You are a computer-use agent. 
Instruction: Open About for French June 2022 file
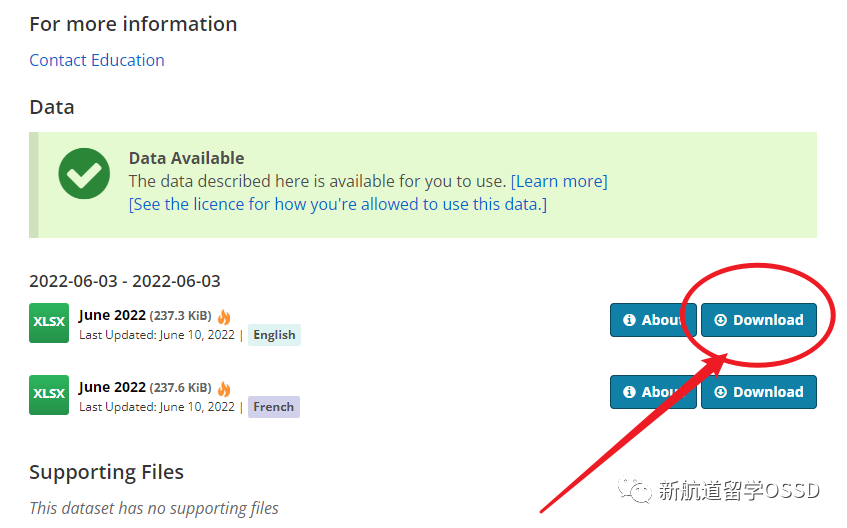click(653, 392)
